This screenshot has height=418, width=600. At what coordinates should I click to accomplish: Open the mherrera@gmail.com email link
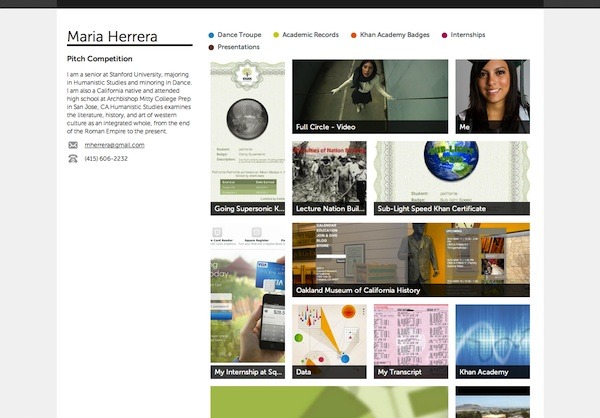[x=114, y=145]
